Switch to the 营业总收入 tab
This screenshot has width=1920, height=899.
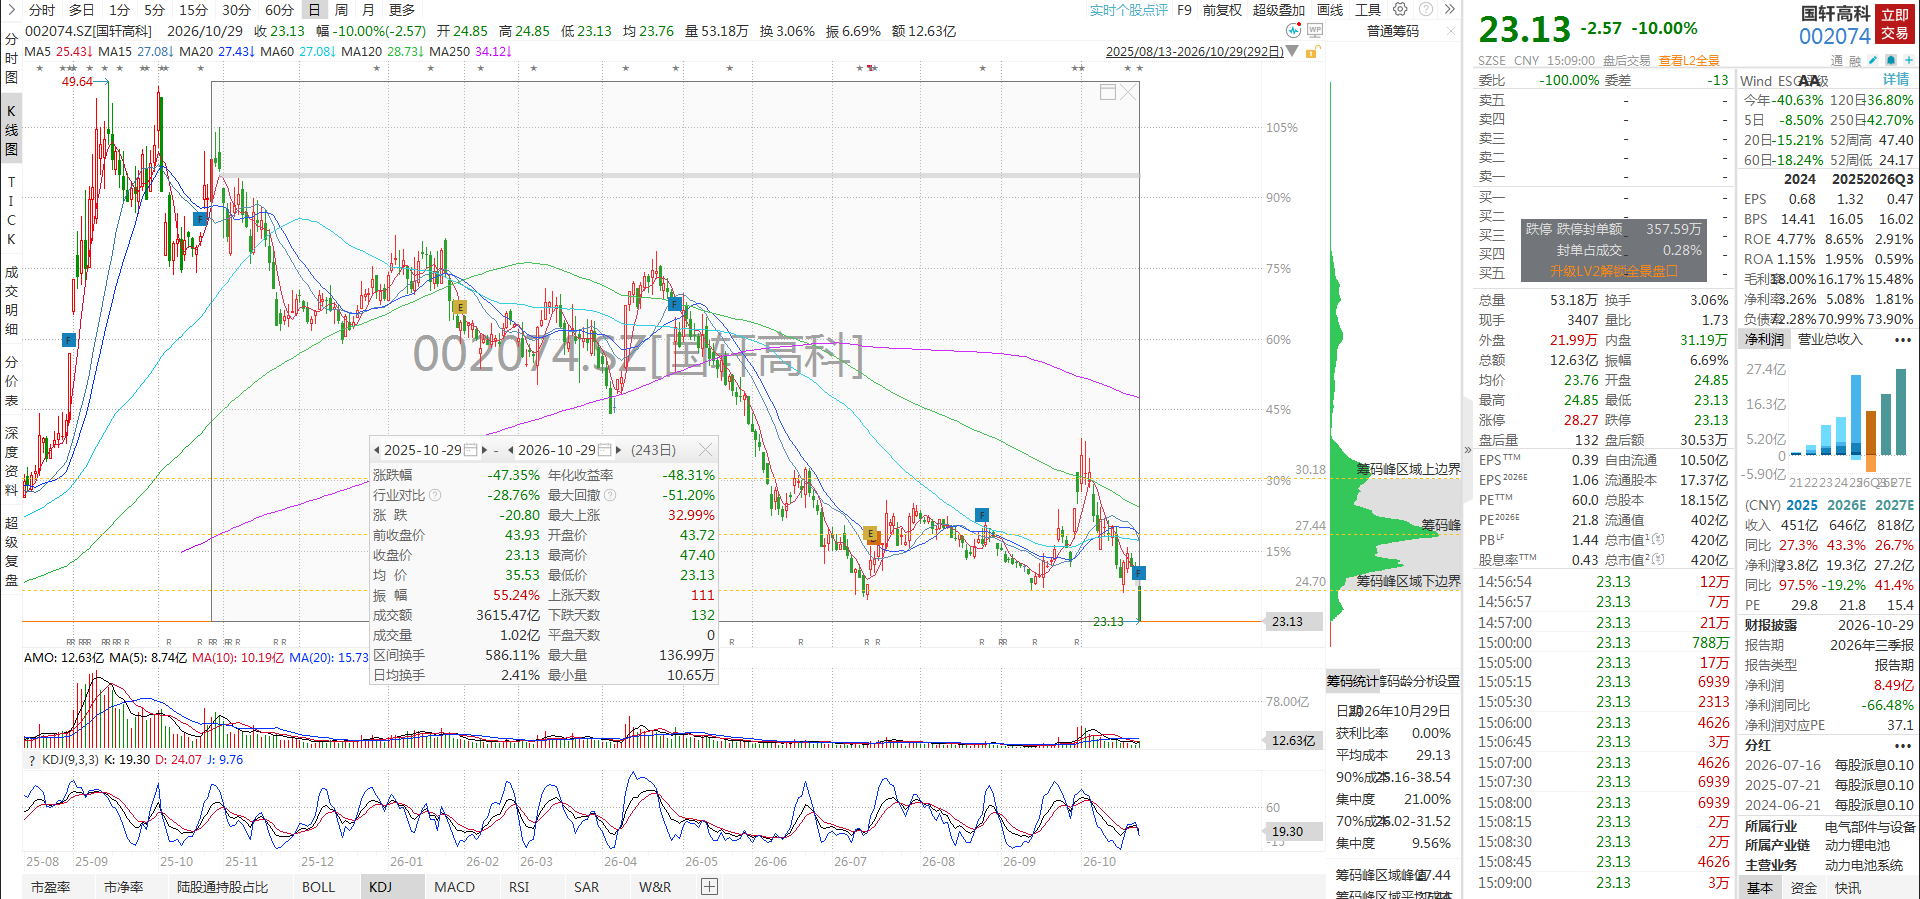point(1830,340)
